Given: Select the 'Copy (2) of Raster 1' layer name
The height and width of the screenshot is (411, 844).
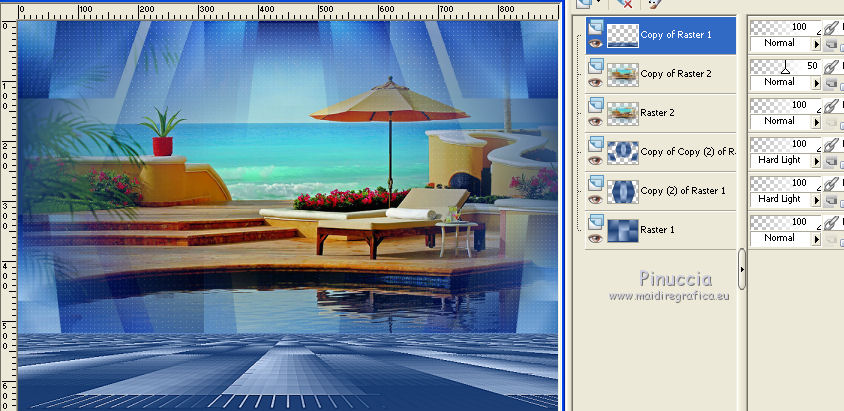Looking at the screenshot, I should [683, 191].
